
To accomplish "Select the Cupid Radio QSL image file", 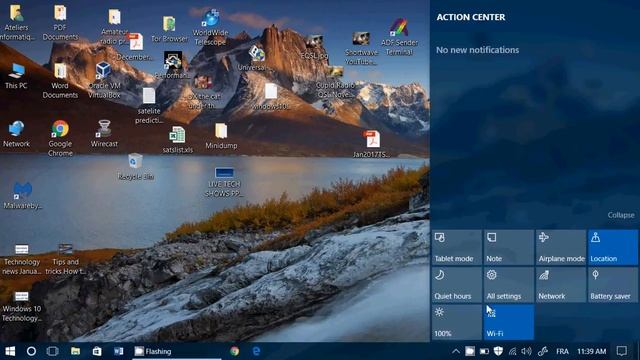I will 335,83.
